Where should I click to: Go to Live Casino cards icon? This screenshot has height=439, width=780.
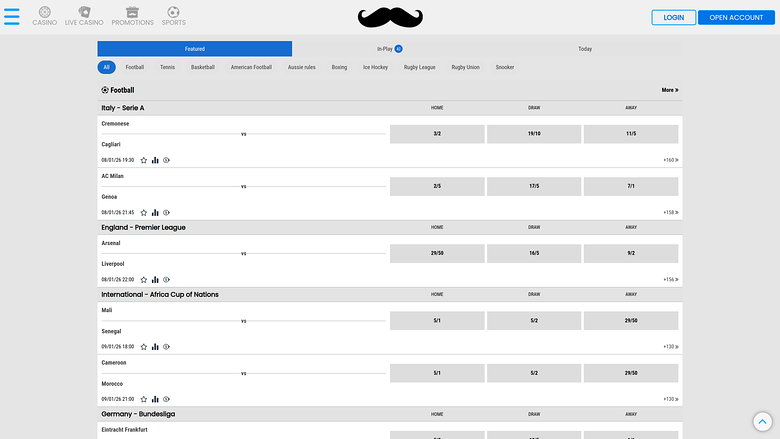tap(84, 13)
